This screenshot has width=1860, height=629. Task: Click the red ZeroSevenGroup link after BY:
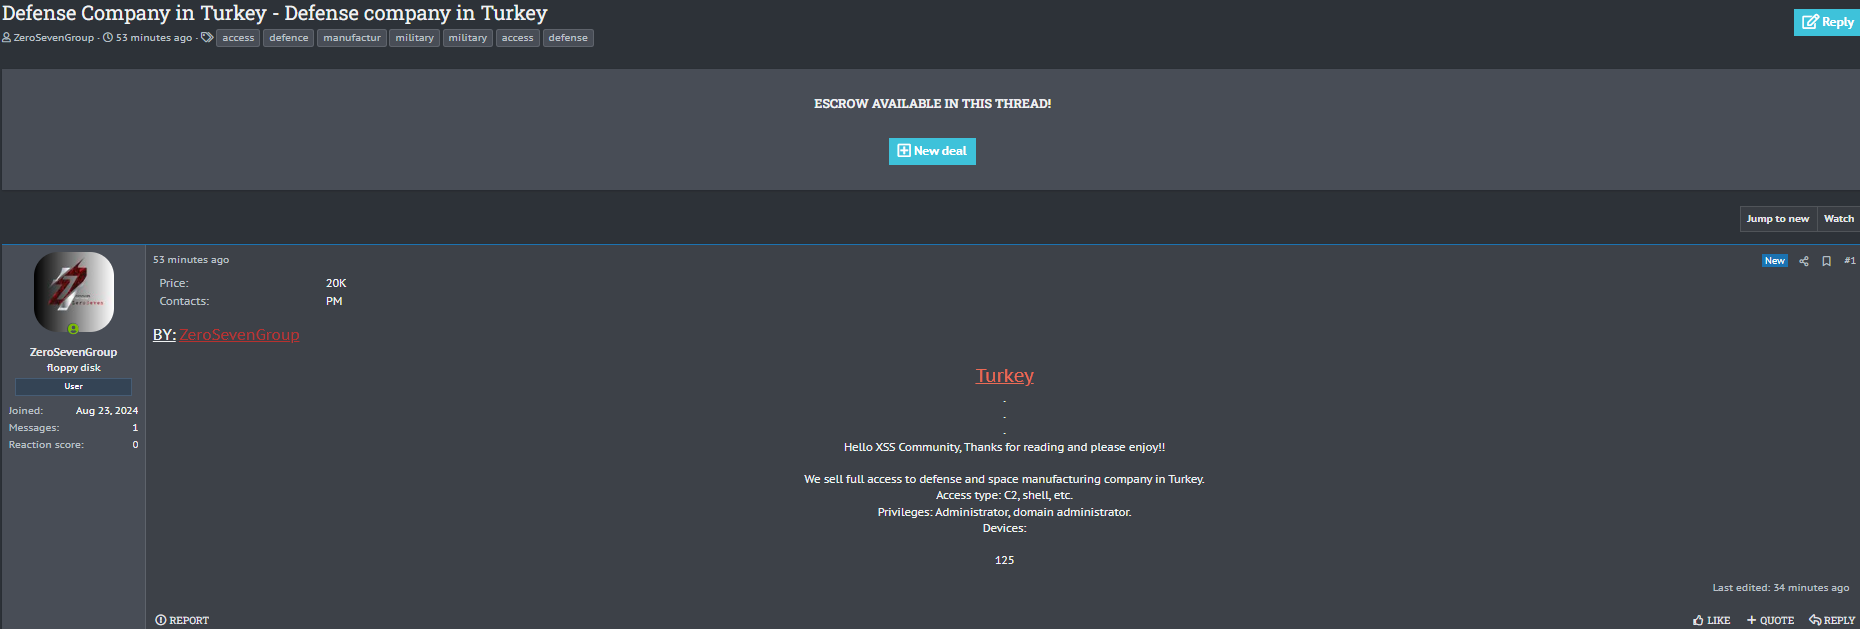pyautogui.click(x=239, y=335)
